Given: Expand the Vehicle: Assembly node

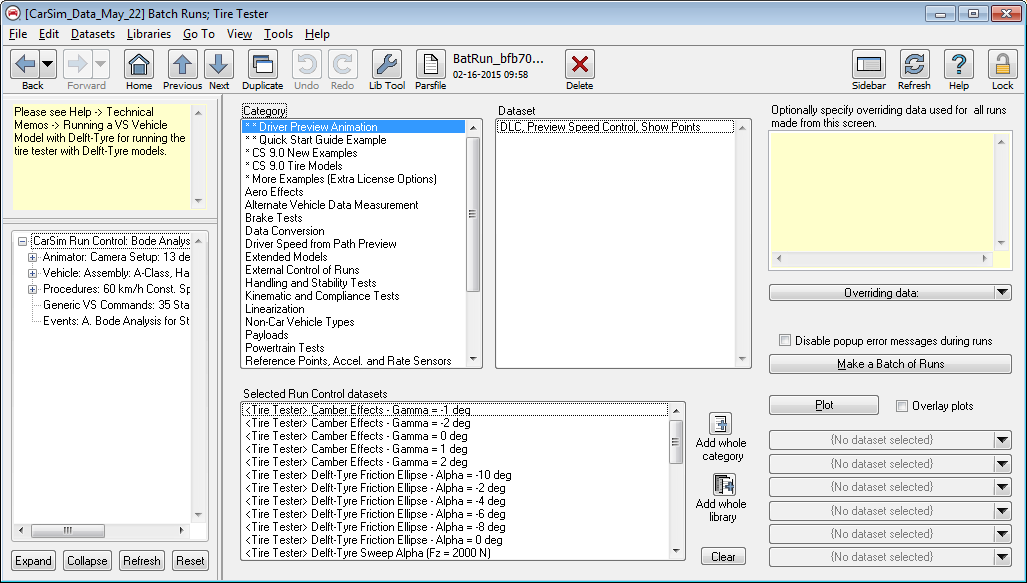Looking at the screenshot, I should 32,273.
